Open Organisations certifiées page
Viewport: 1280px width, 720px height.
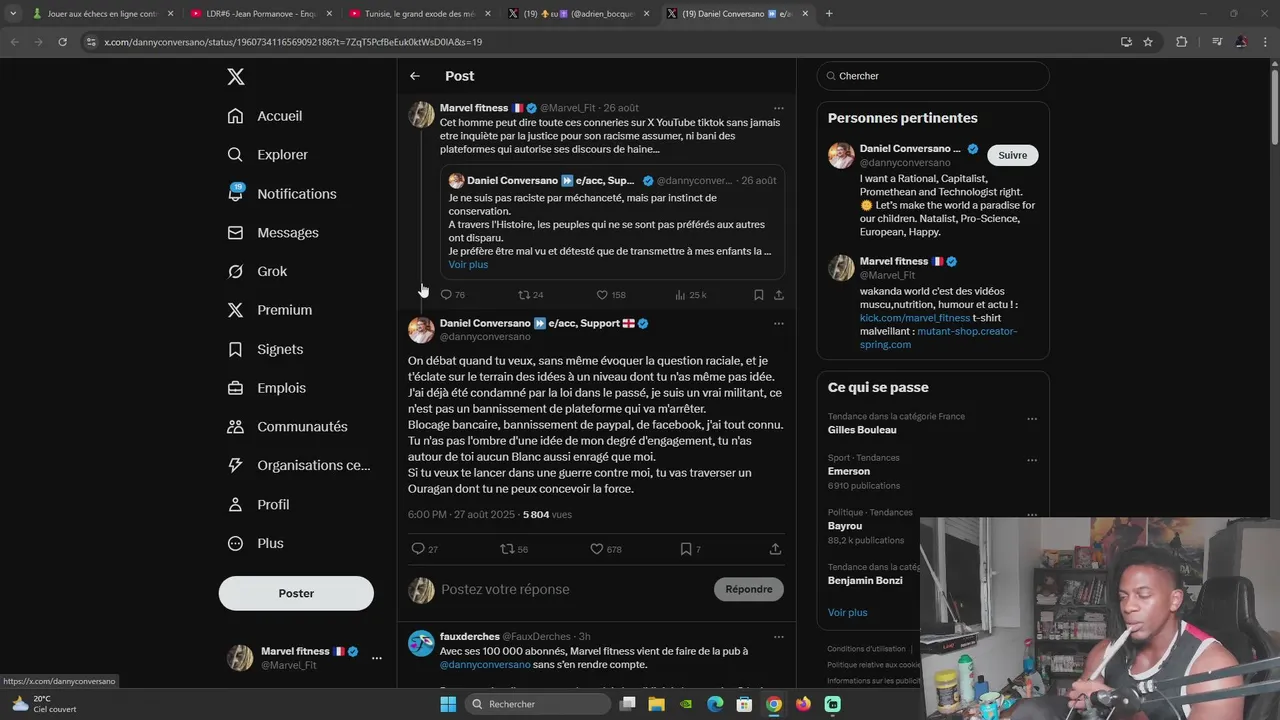298,465
